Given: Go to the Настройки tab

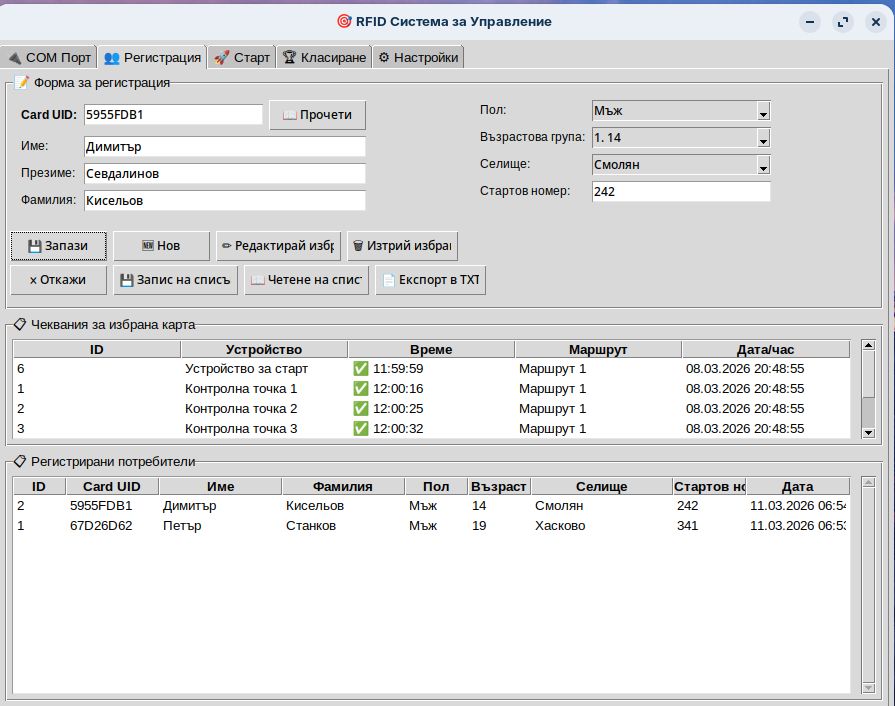Looking at the screenshot, I should click(x=418, y=58).
